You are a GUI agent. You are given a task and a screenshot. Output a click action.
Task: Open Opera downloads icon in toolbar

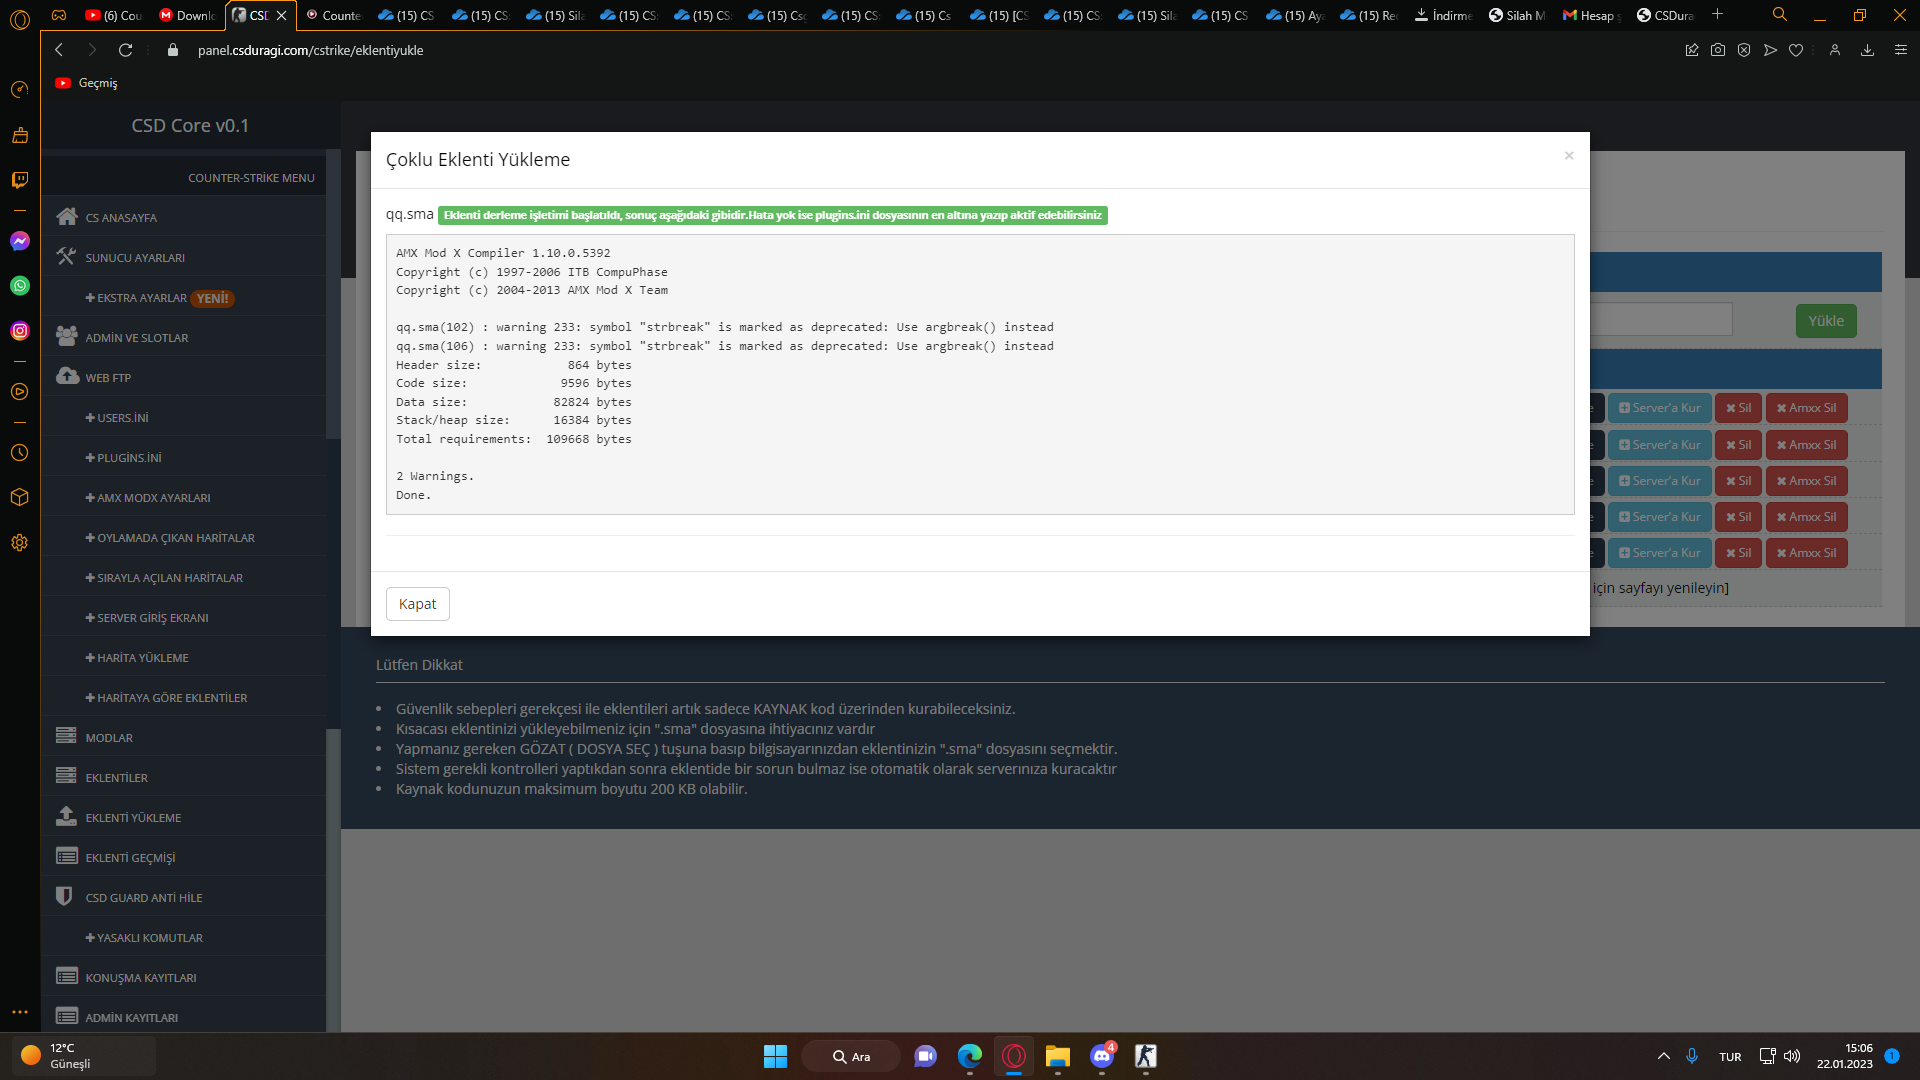point(1867,50)
